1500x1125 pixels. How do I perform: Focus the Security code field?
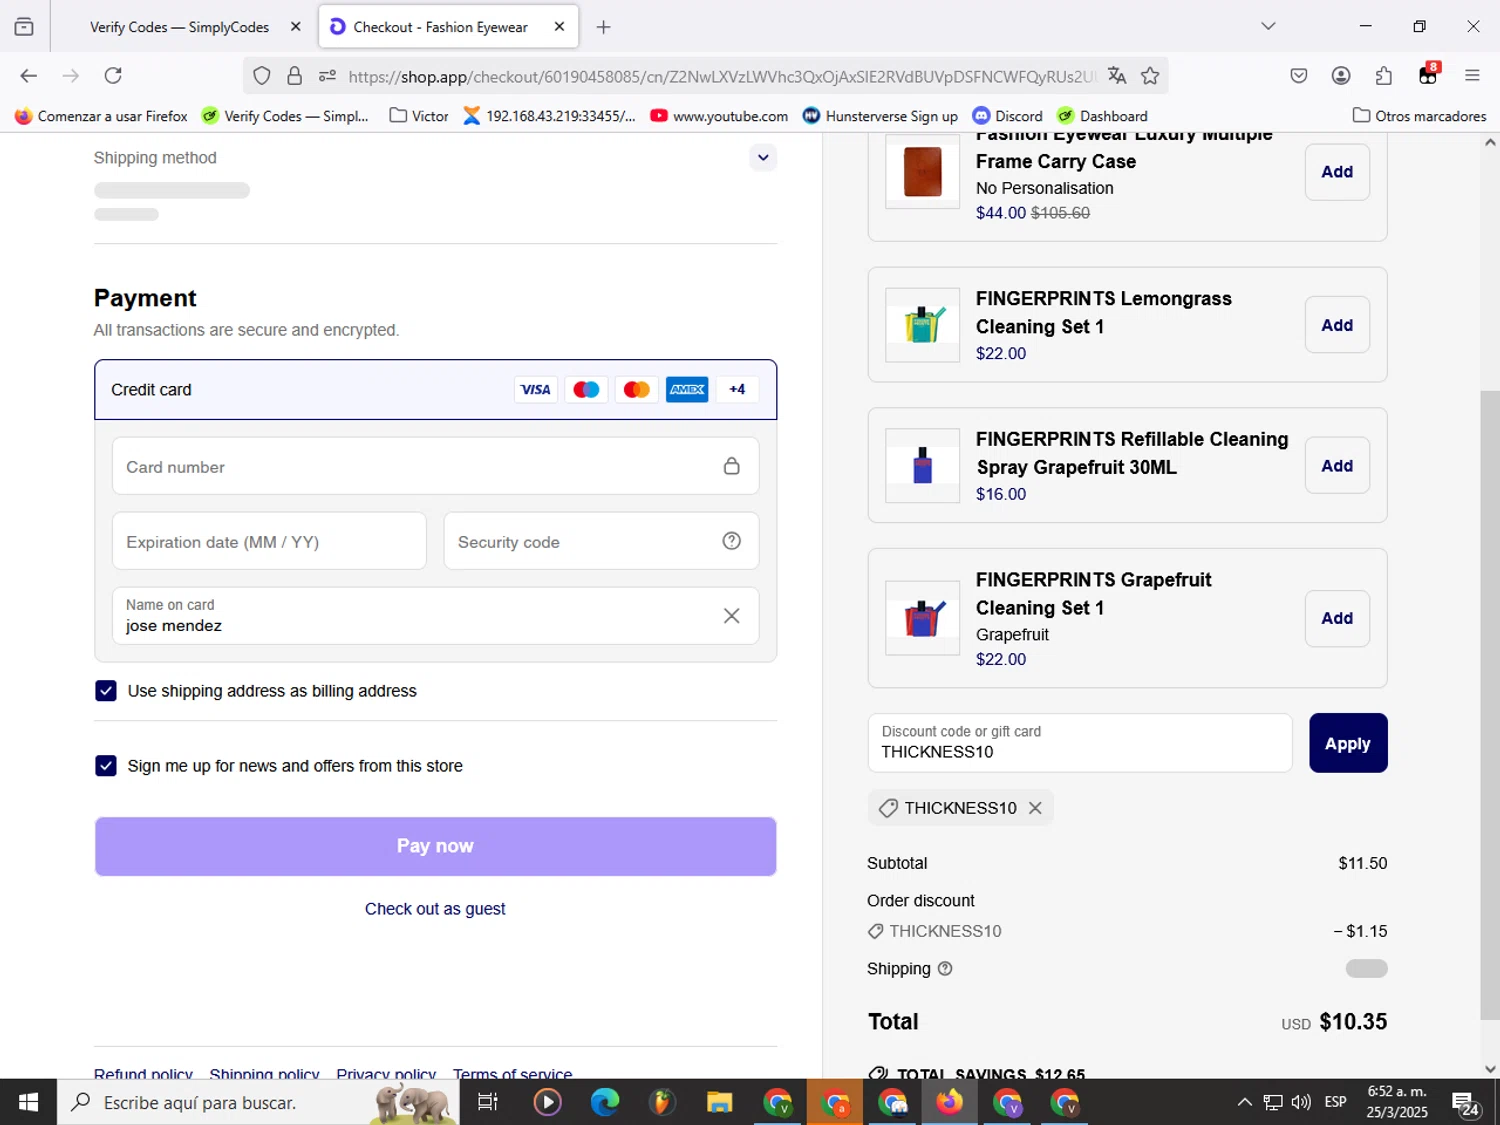(x=601, y=541)
